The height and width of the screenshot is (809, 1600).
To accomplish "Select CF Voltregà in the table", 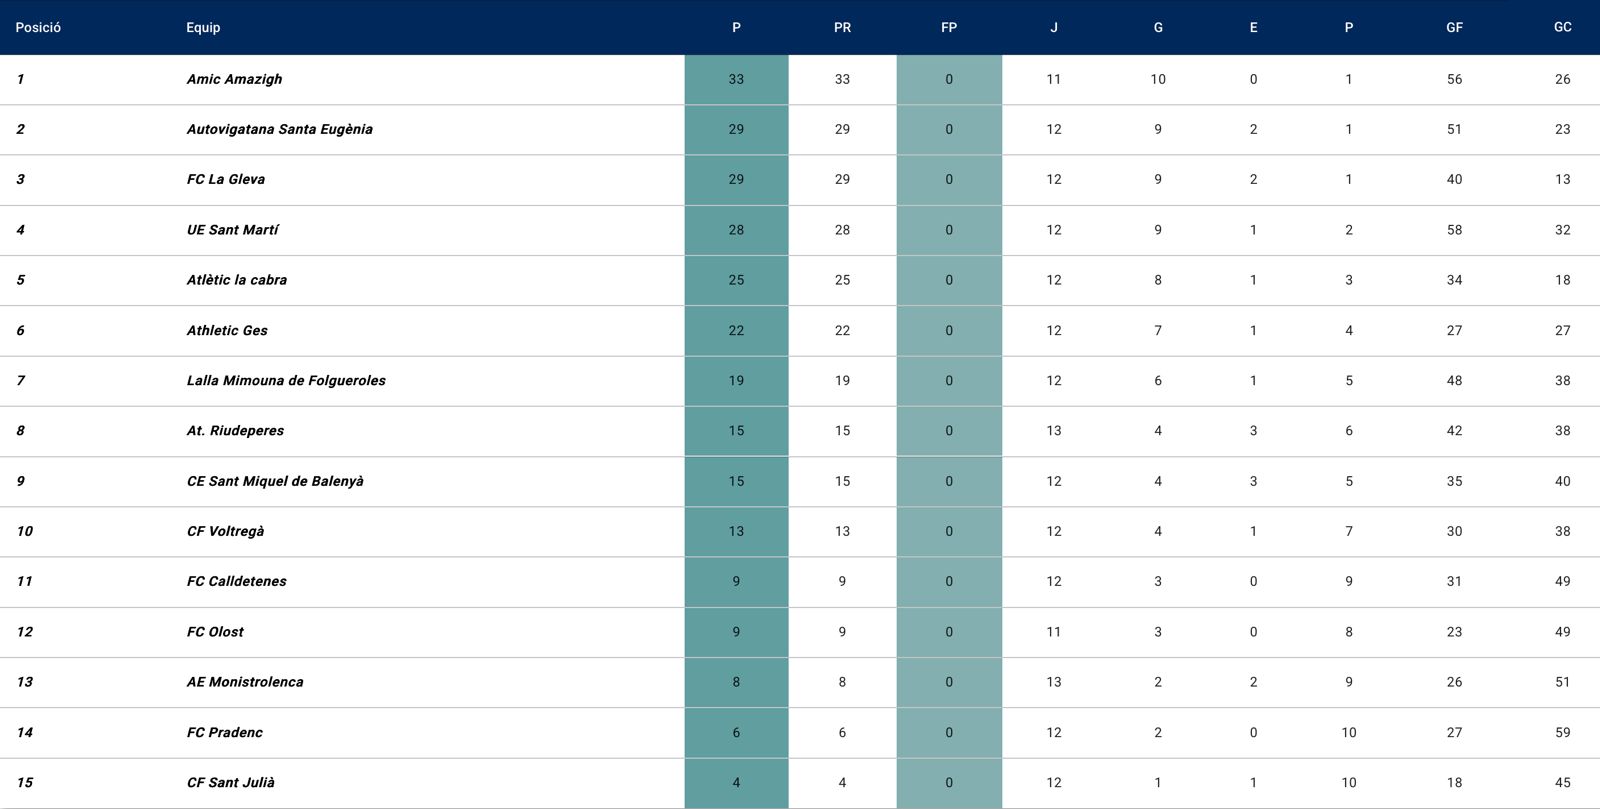I will 225,531.
